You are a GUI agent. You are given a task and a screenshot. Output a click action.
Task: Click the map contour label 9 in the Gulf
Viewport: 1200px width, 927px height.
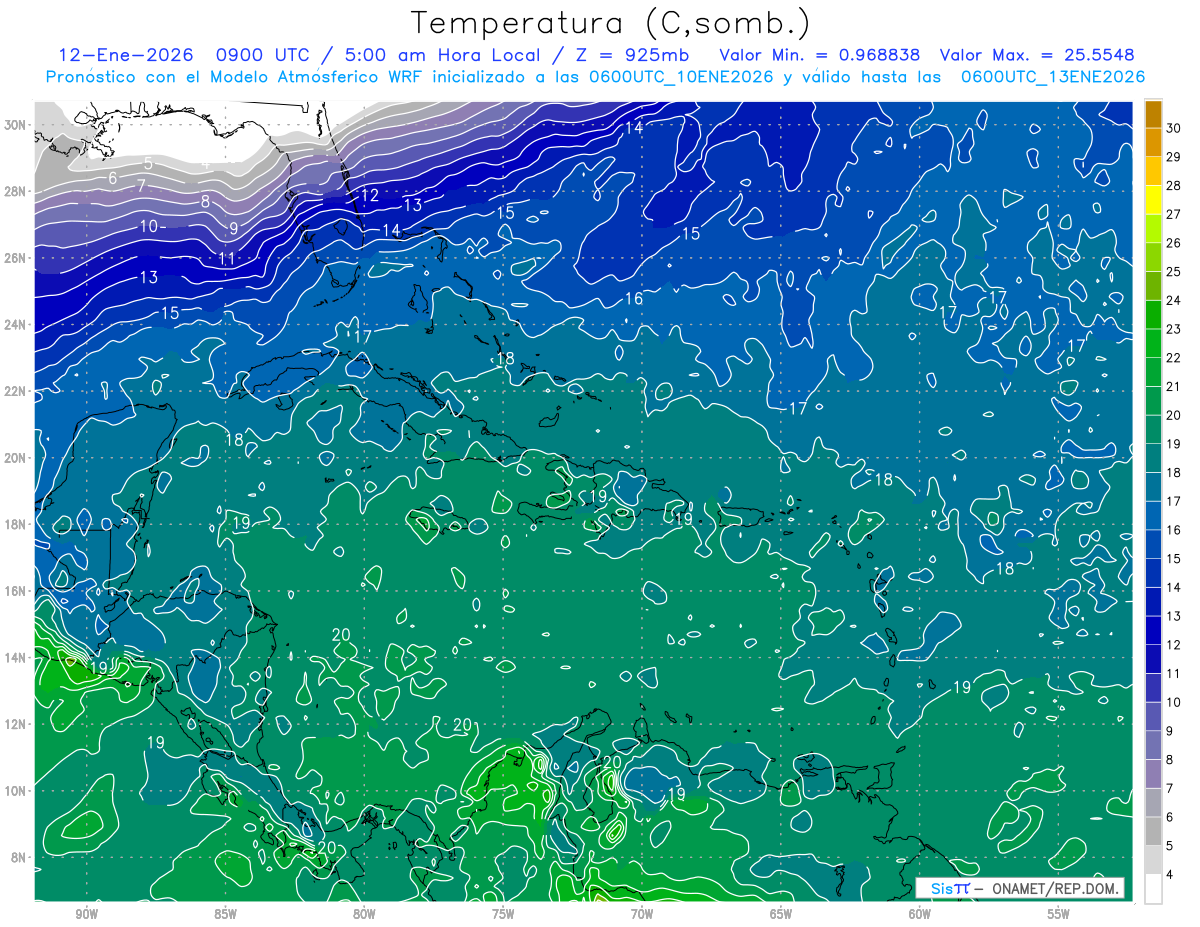pos(233,228)
